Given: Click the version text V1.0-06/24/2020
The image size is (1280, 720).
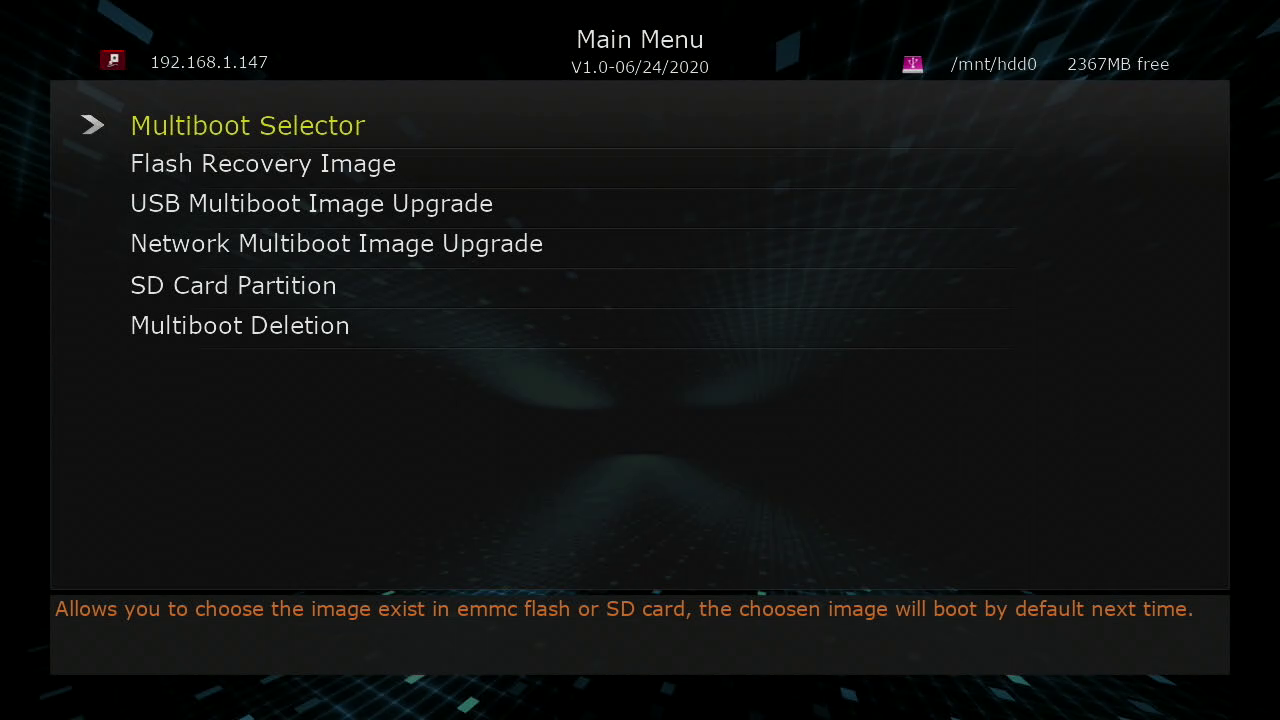Looking at the screenshot, I should (640, 67).
